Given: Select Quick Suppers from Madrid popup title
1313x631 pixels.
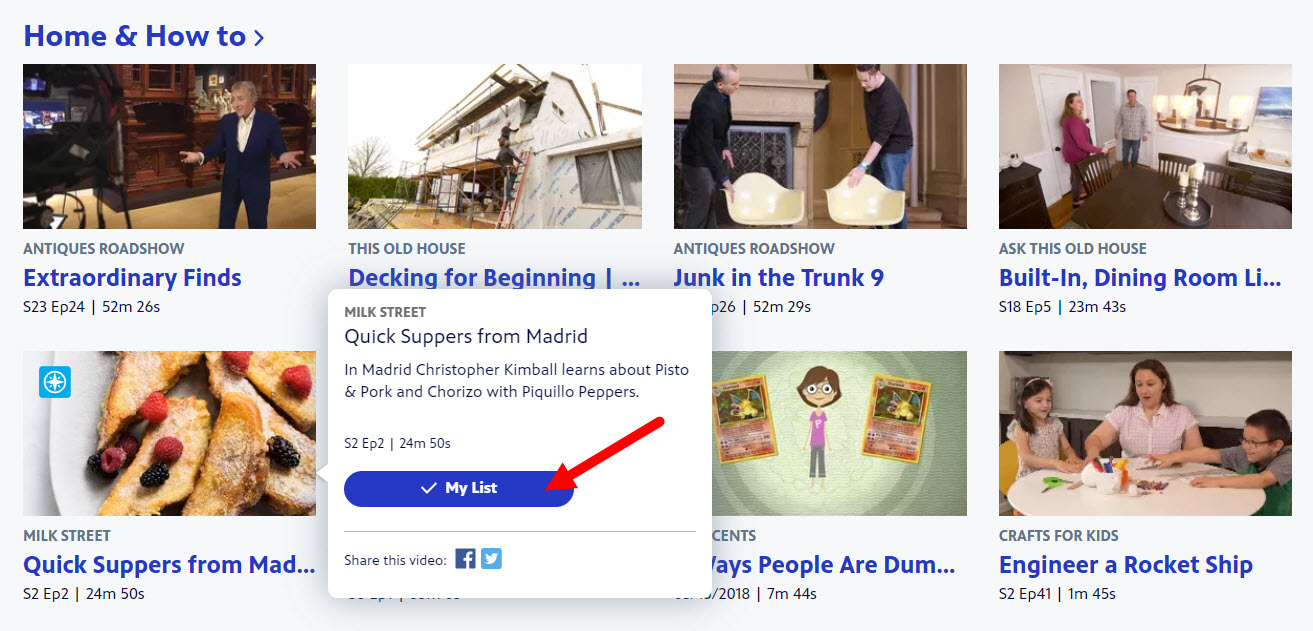Looking at the screenshot, I should tap(466, 336).
